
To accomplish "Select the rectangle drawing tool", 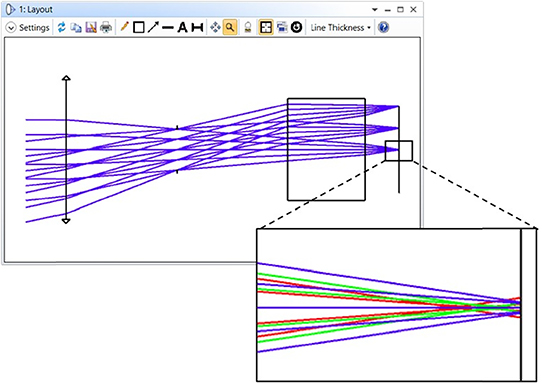I will click(139, 27).
